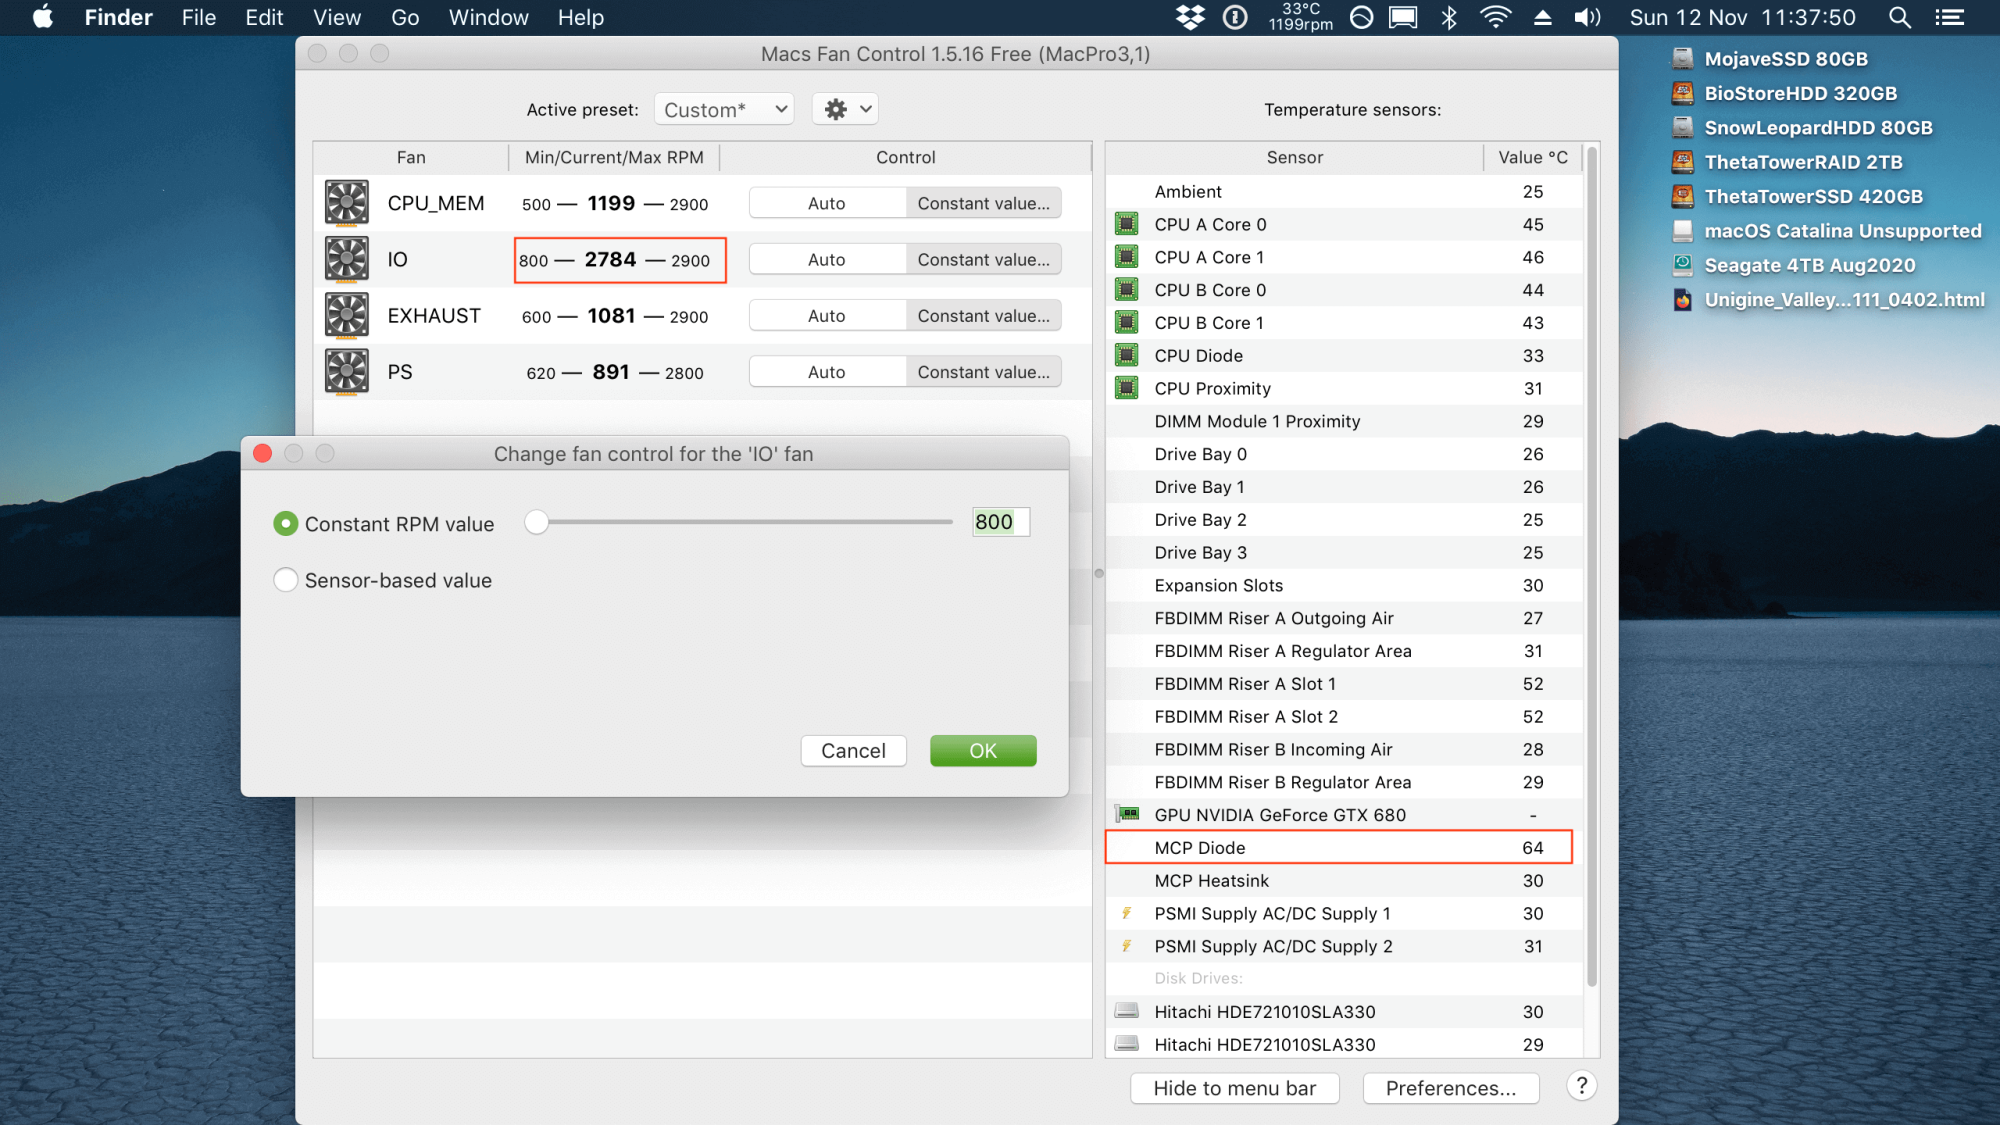
Task: Open the Go menu
Action: pyautogui.click(x=404, y=18)
